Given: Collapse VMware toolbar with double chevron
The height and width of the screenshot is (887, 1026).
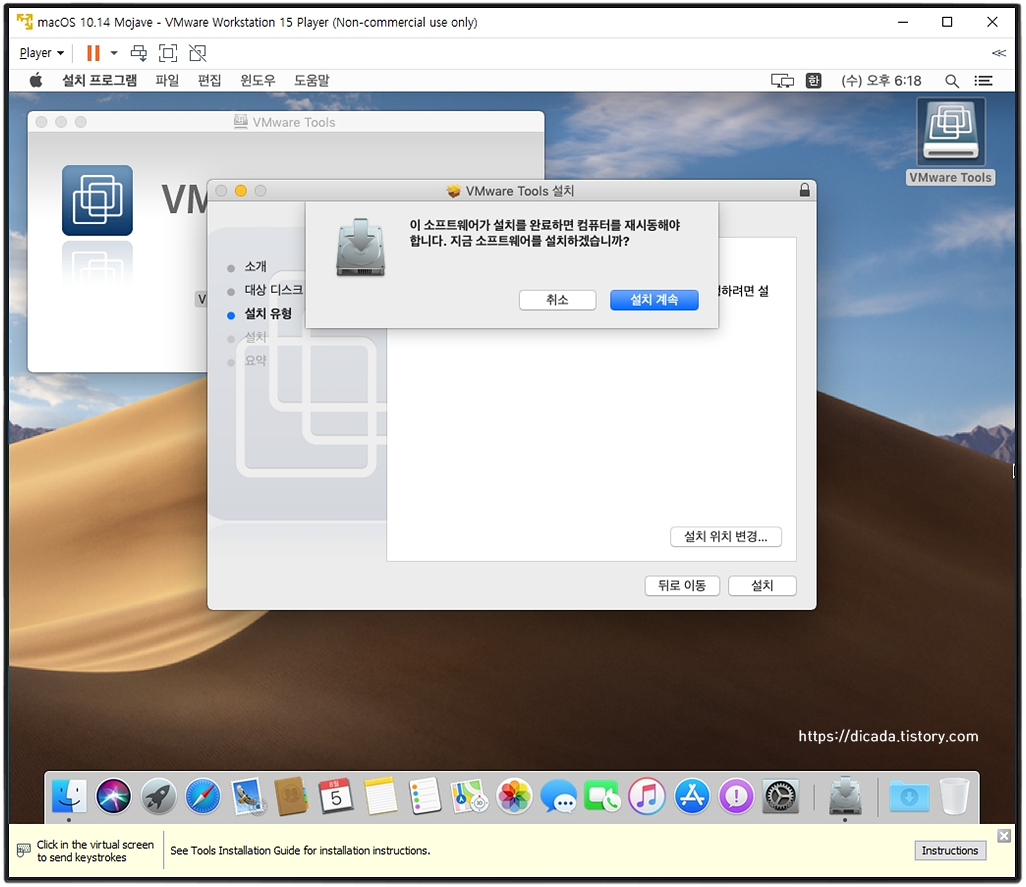Looking at the screenshot, I should (x=999, y=53).
